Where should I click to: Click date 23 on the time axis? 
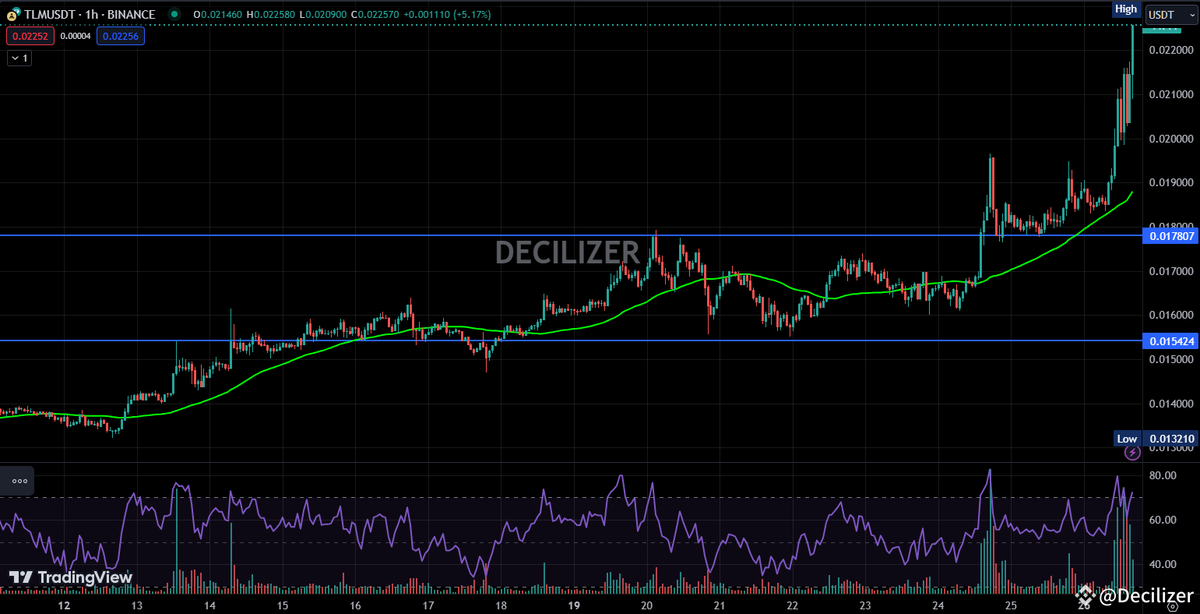point(865,605)
